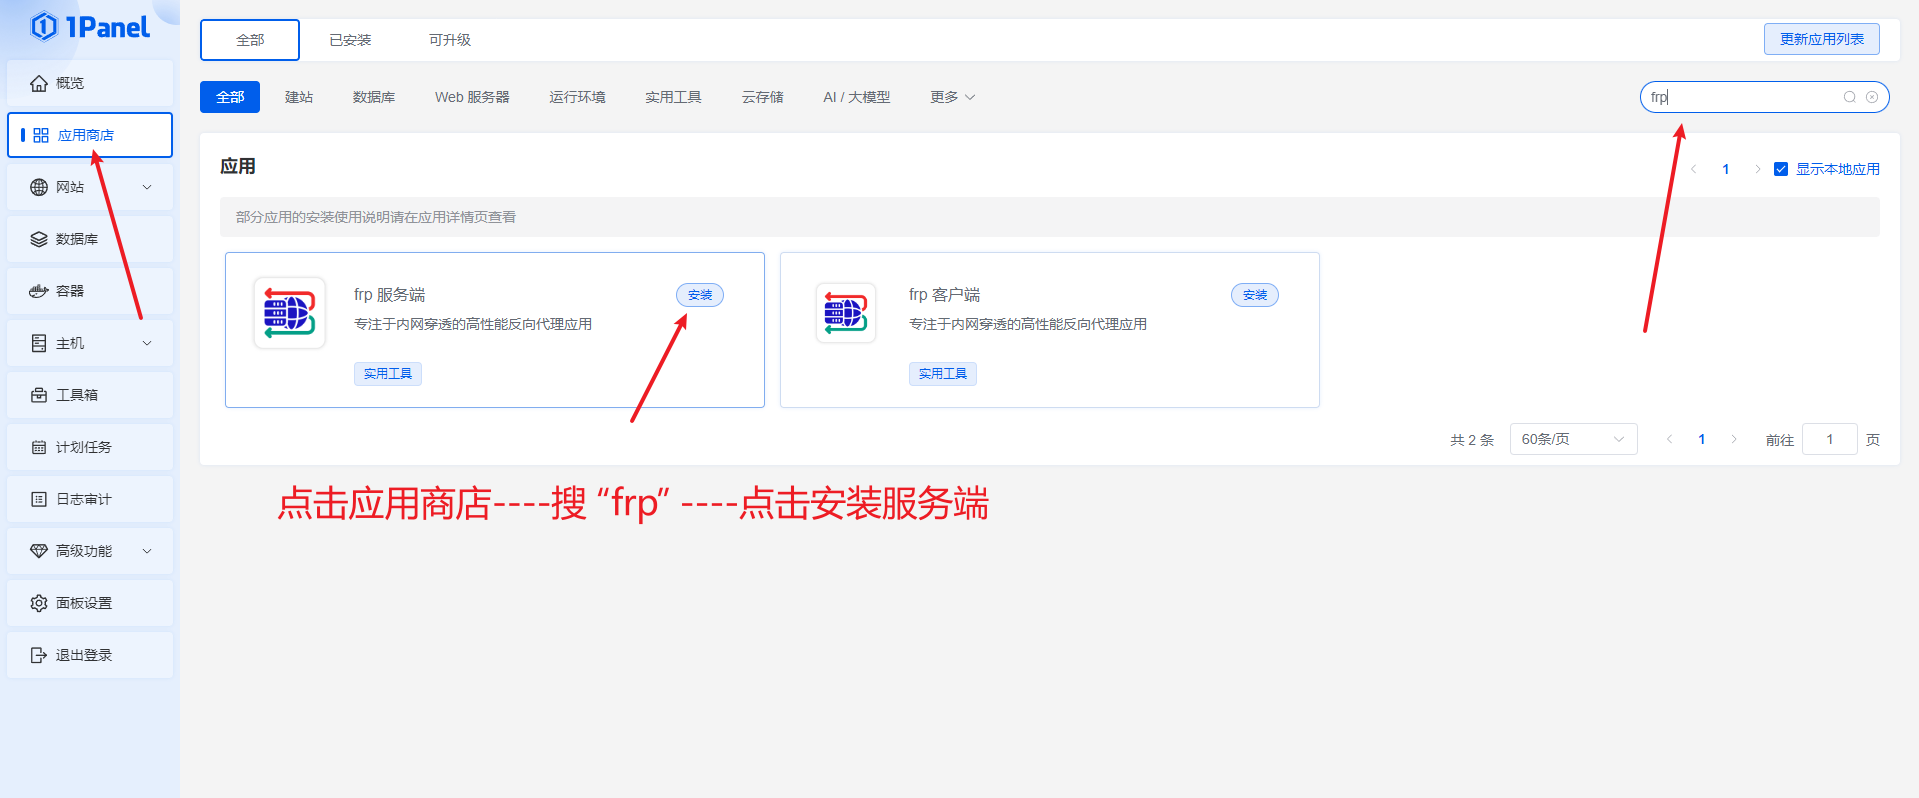Go to next page in top pager

tap(1757, 169)
